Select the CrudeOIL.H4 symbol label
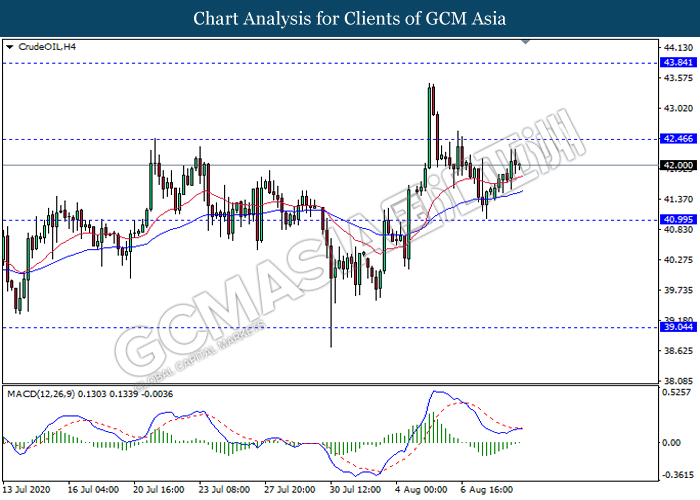The height and width of the screenshot is (500, 700). click(x=39, y=47)
